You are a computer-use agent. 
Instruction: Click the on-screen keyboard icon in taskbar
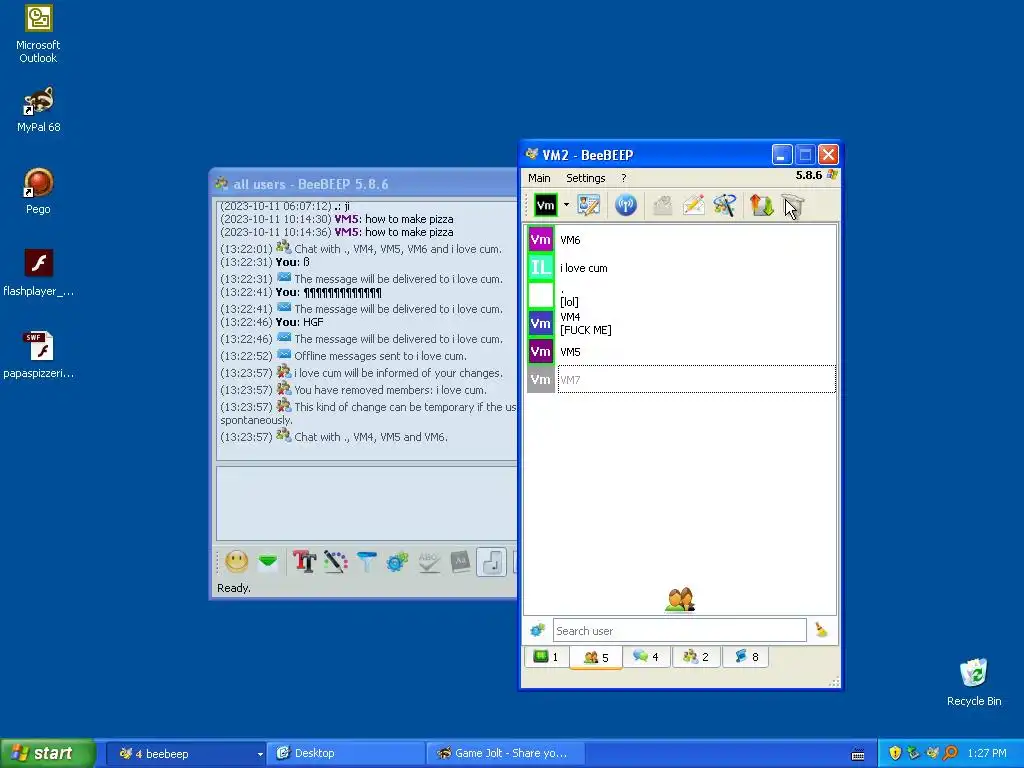pyautogui.click(x=858, y=754)
